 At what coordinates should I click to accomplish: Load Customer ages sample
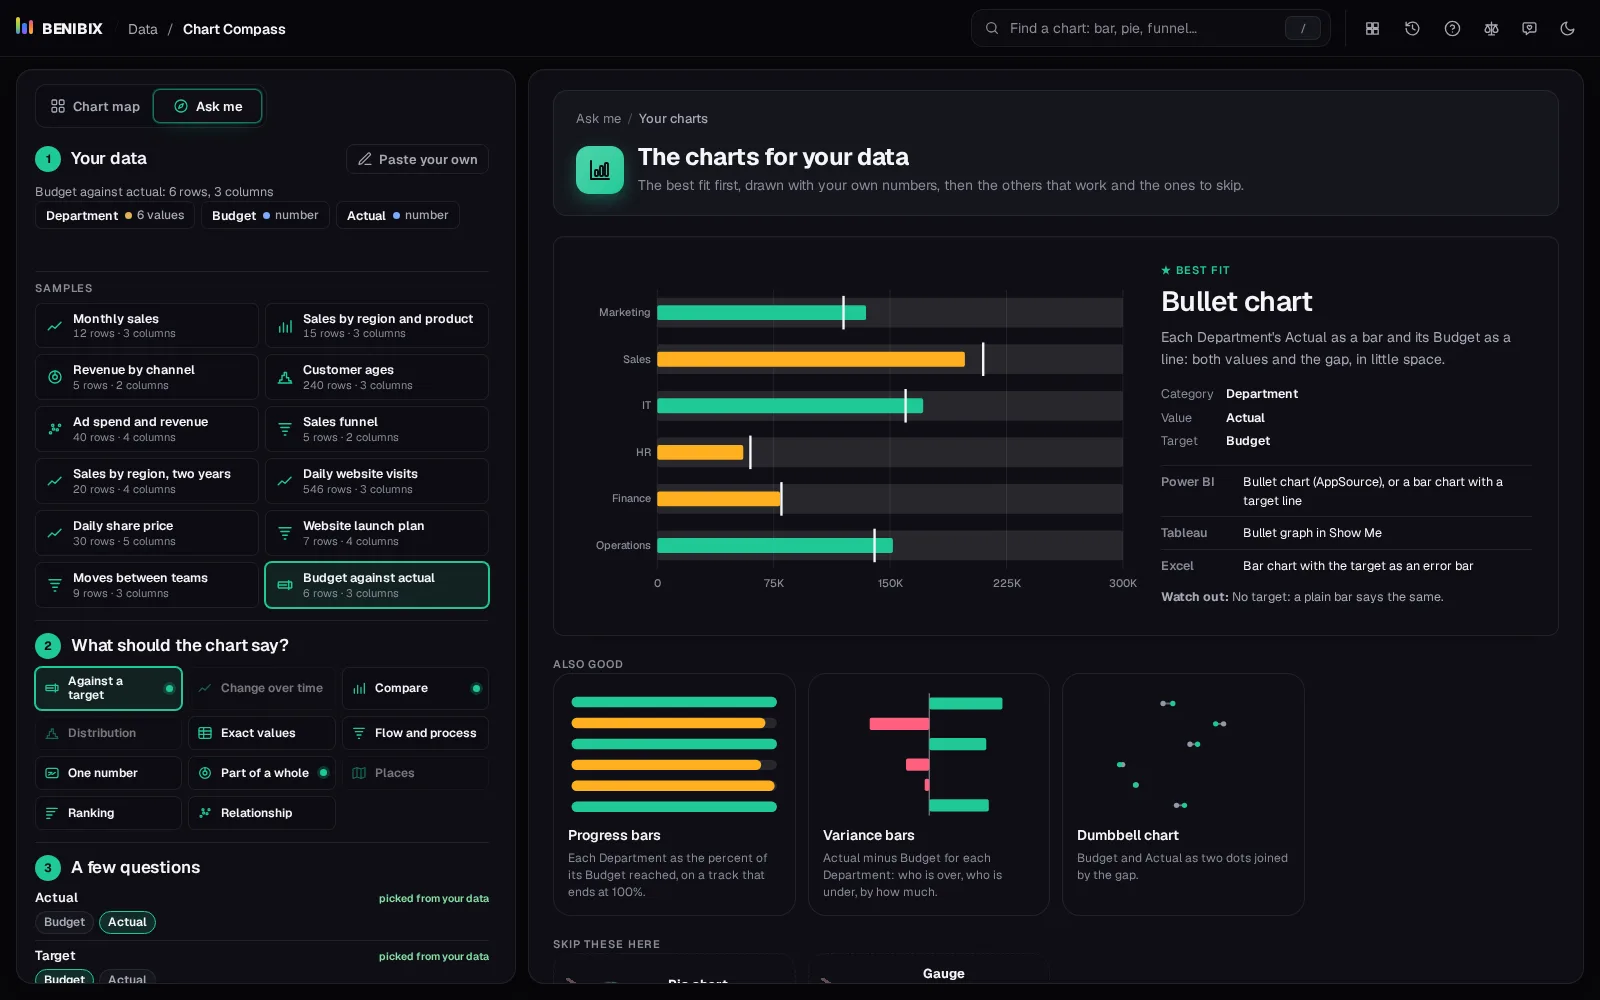[x=377, y=377]
